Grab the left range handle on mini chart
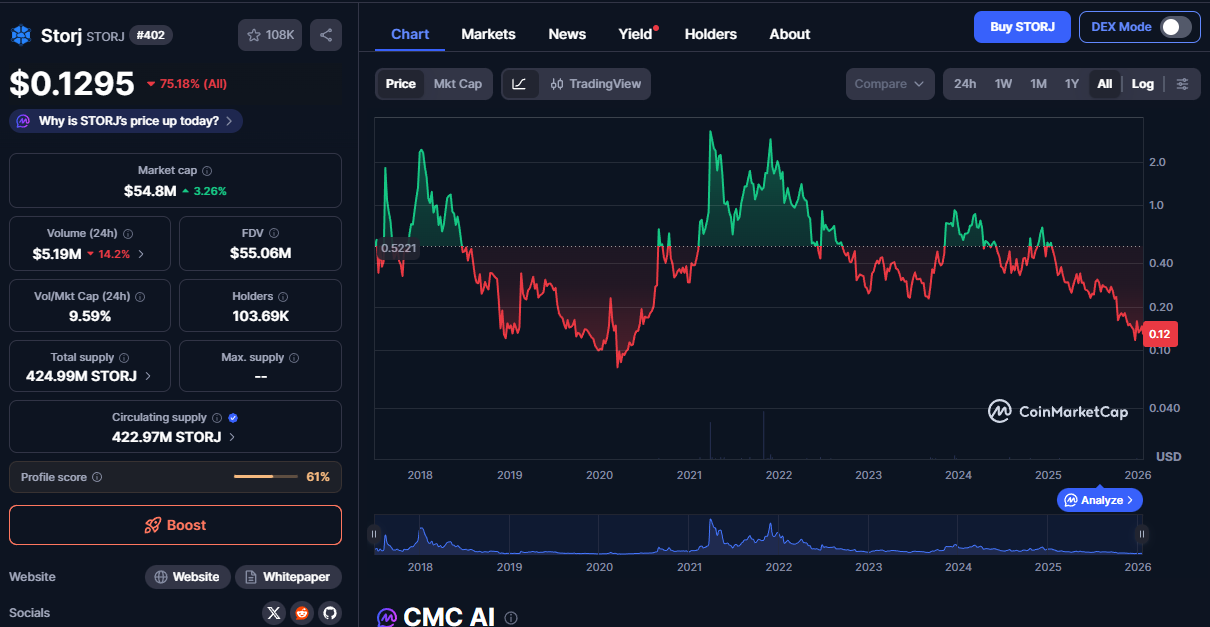The width and height of the screenshot is (1210, 627). point(374,534)
